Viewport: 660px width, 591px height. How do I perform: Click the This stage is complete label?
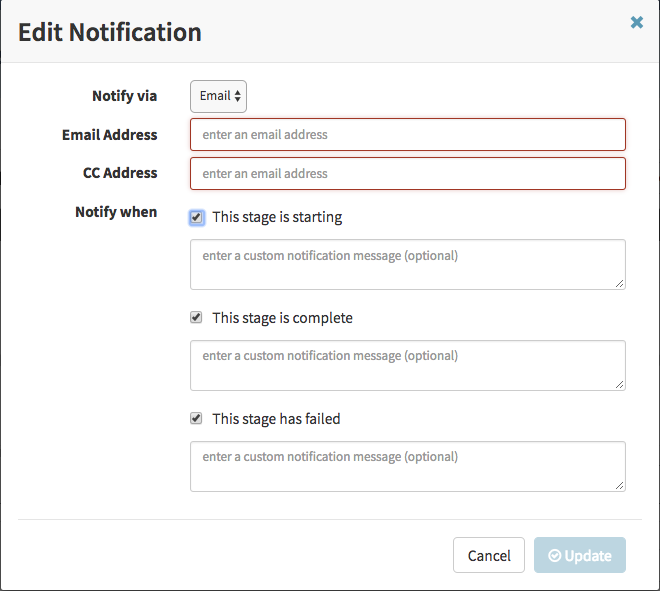pyautogui.click(x=282, y=318)
